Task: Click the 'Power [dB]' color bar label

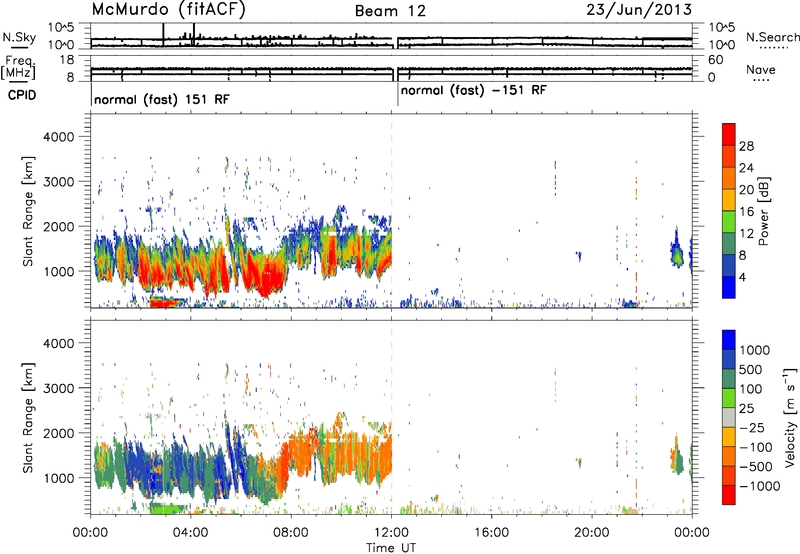Action: pyautogui.click(x=763, y=211)
